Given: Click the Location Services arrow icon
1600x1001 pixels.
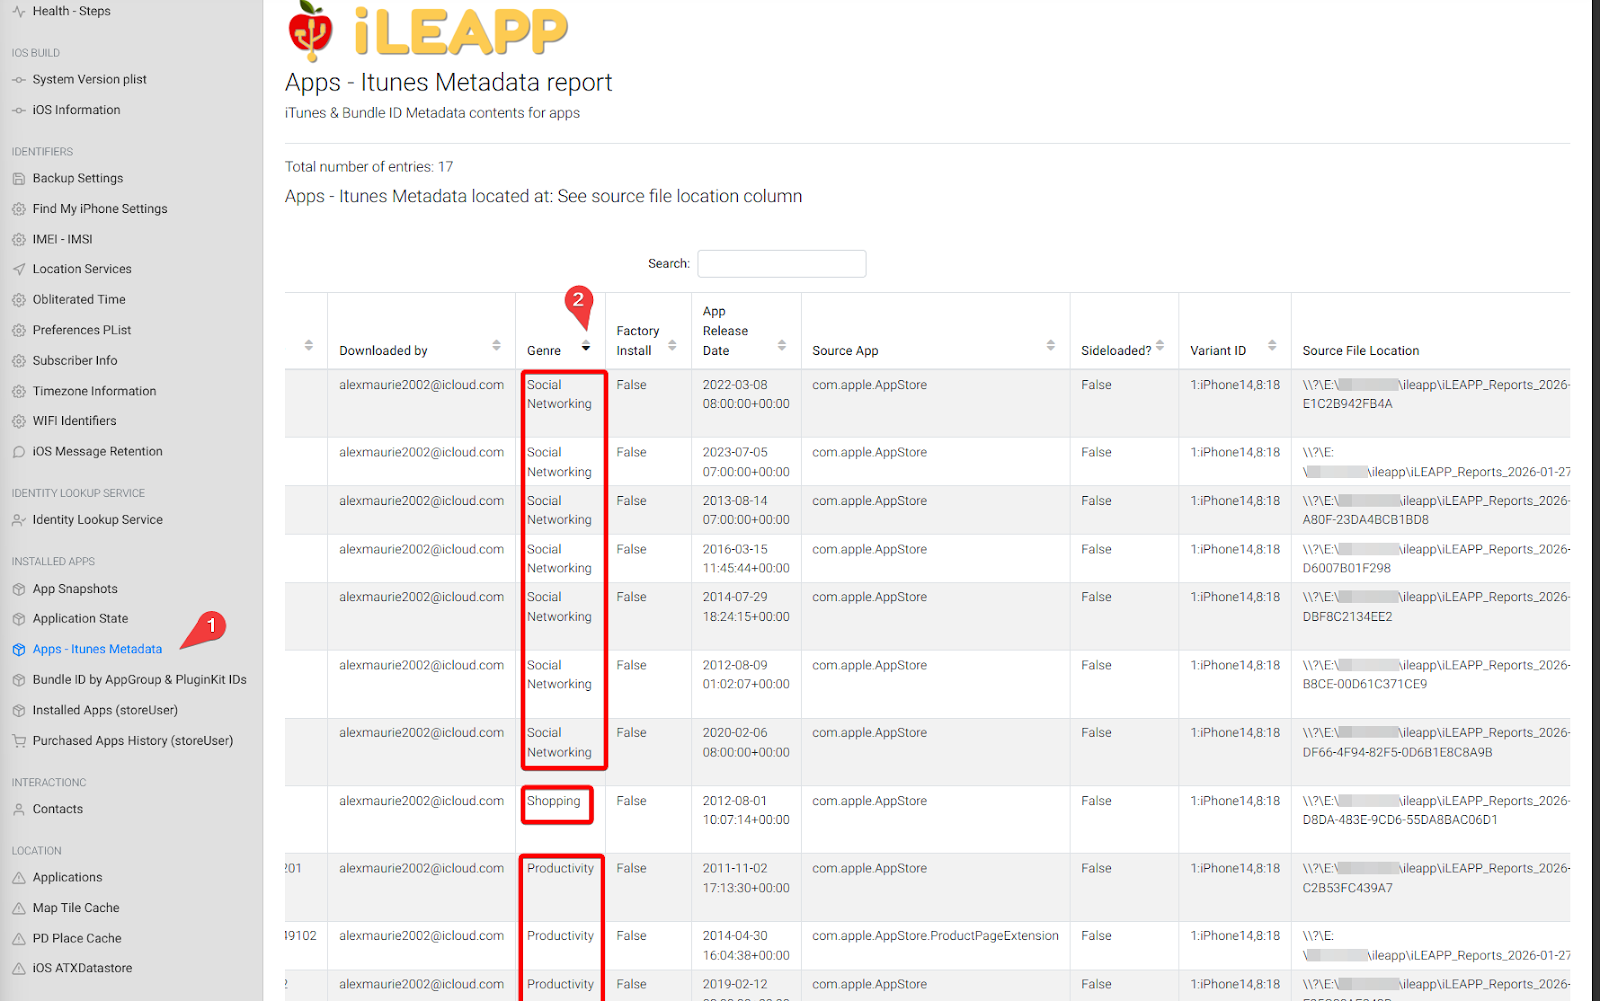Looking at the screenshot, I should tap(19, 269).
